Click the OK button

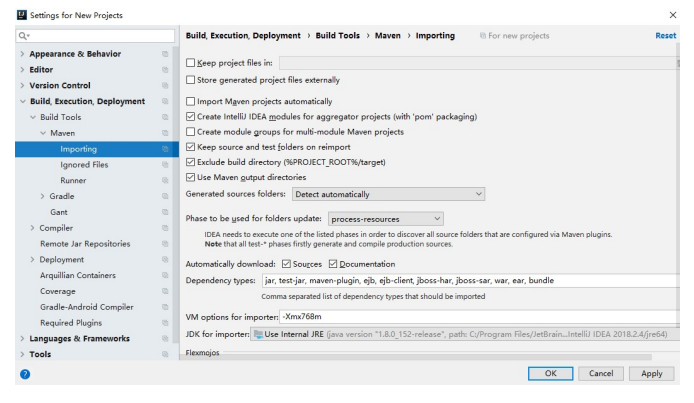(x=550, y=373)
